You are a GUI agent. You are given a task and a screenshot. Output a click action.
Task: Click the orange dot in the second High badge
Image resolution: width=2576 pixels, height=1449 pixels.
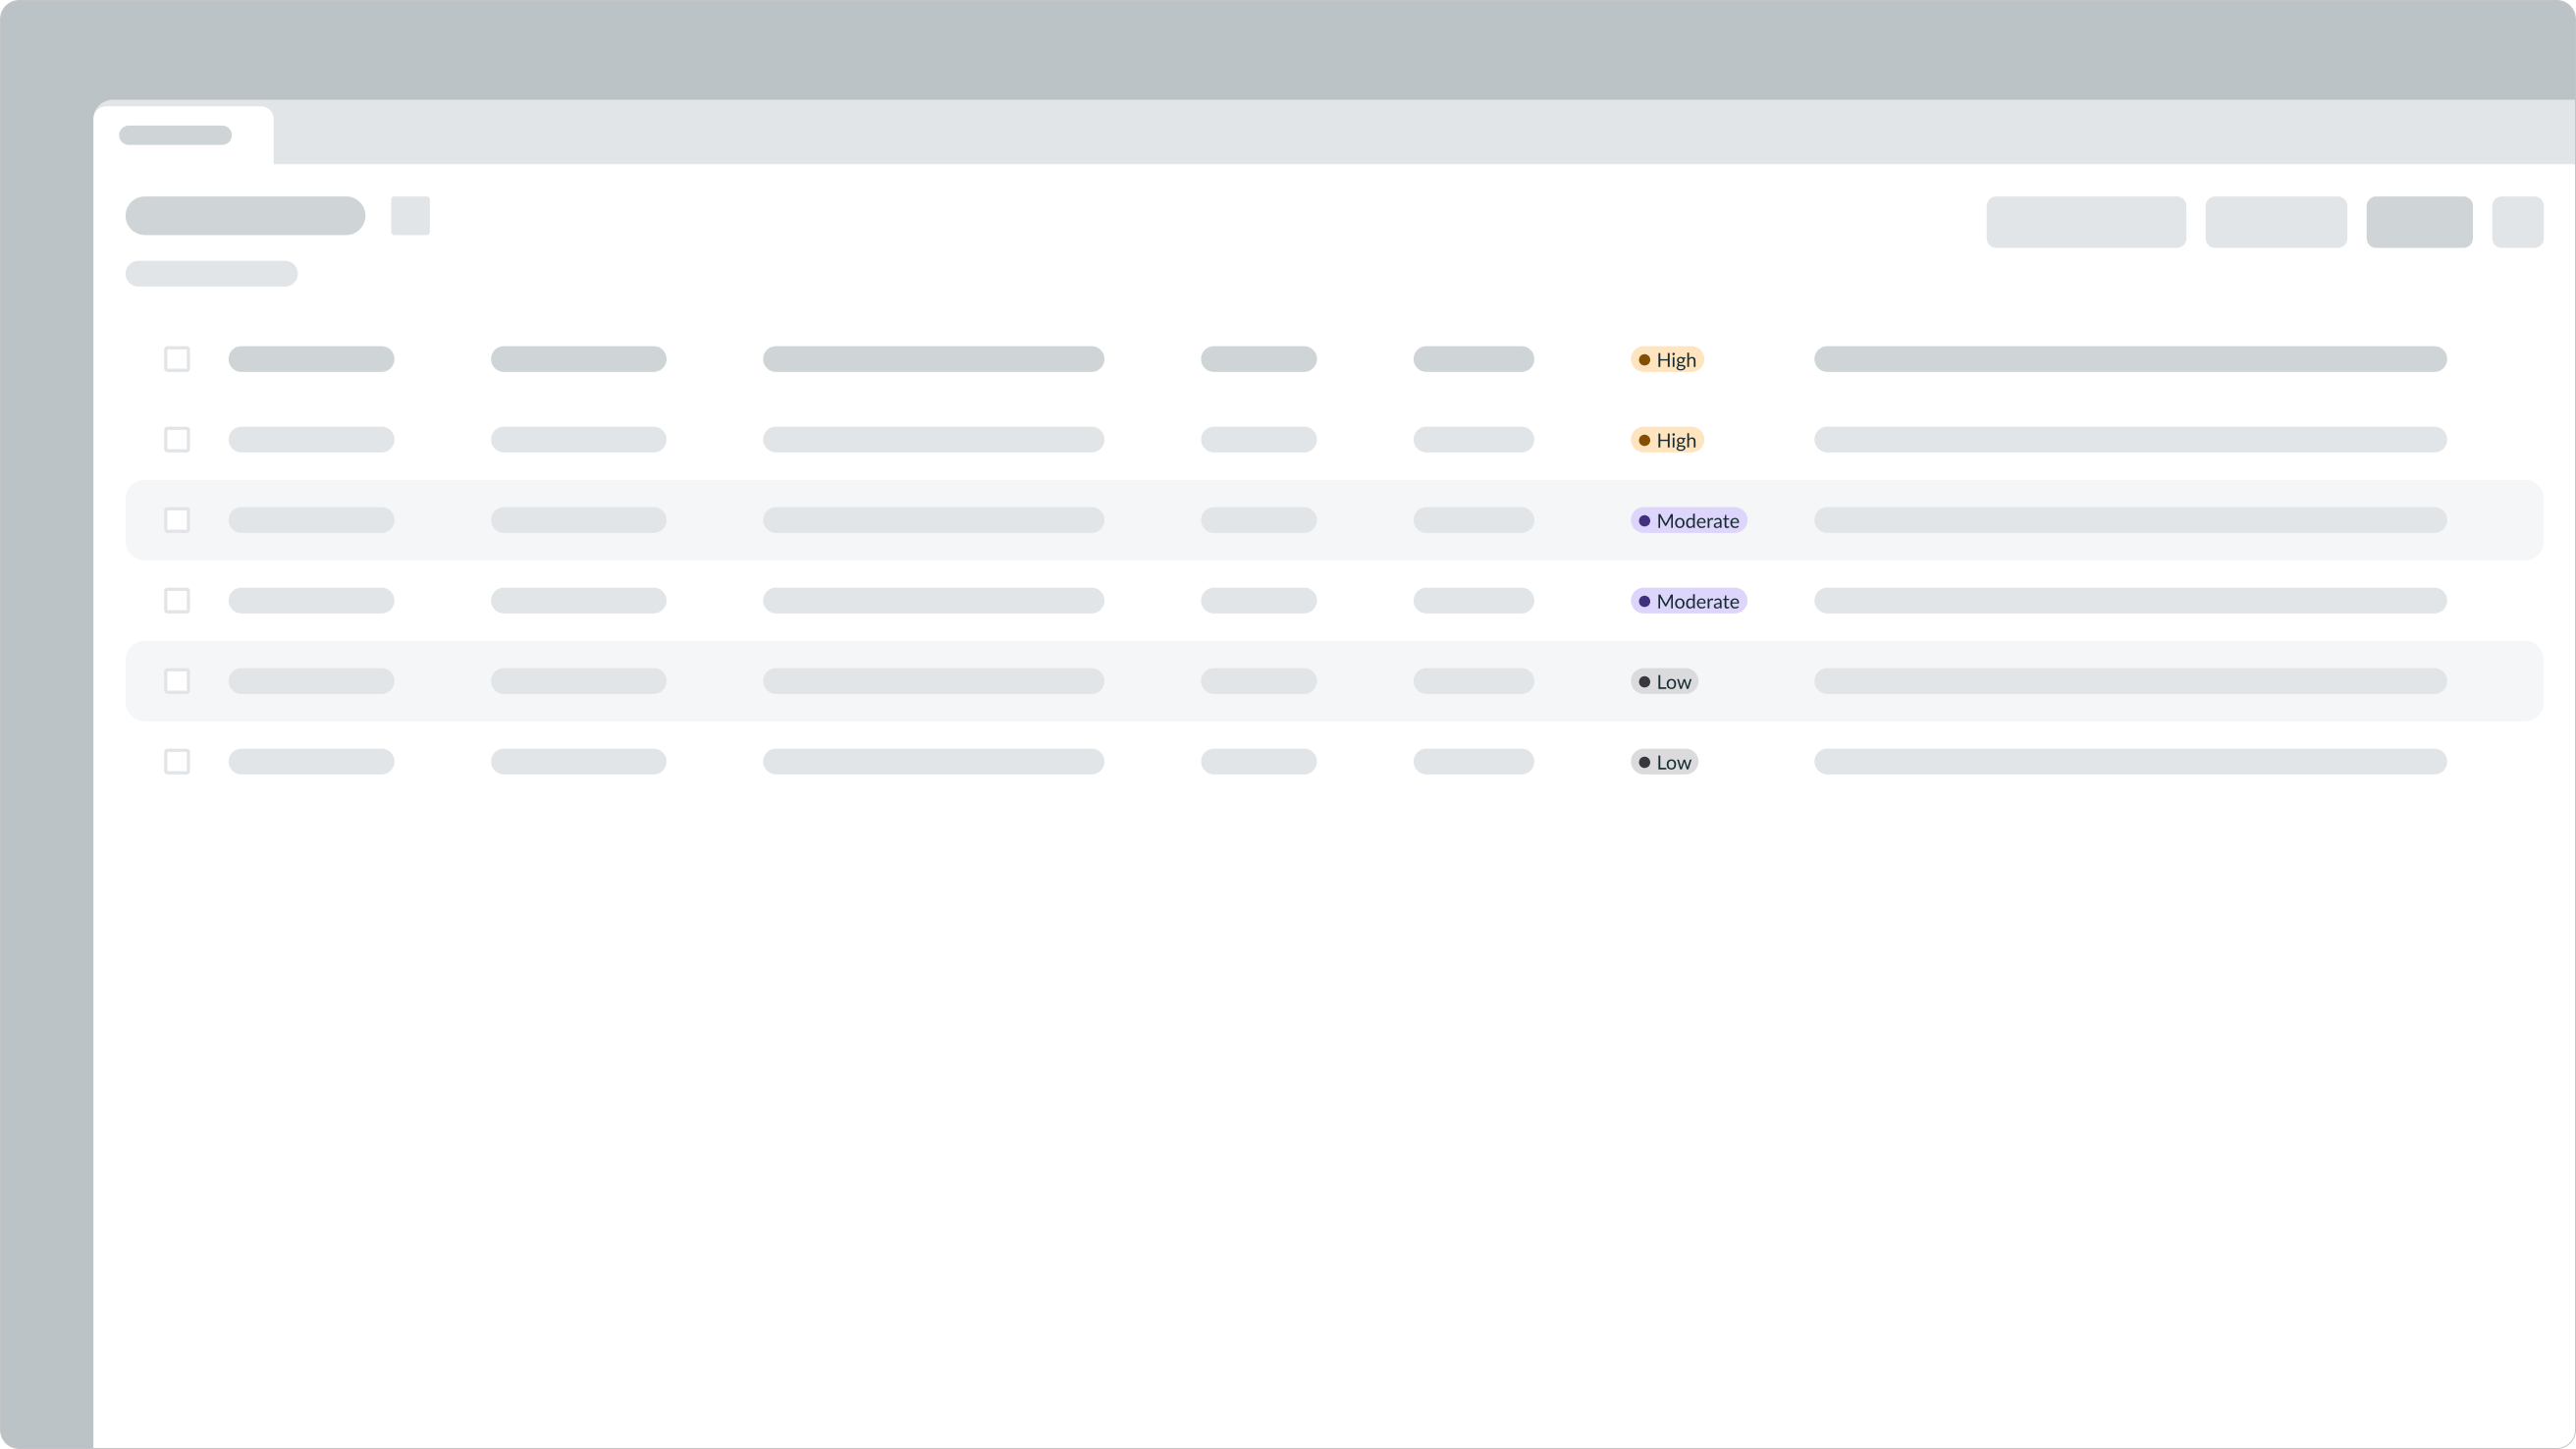coord(1645,440)
